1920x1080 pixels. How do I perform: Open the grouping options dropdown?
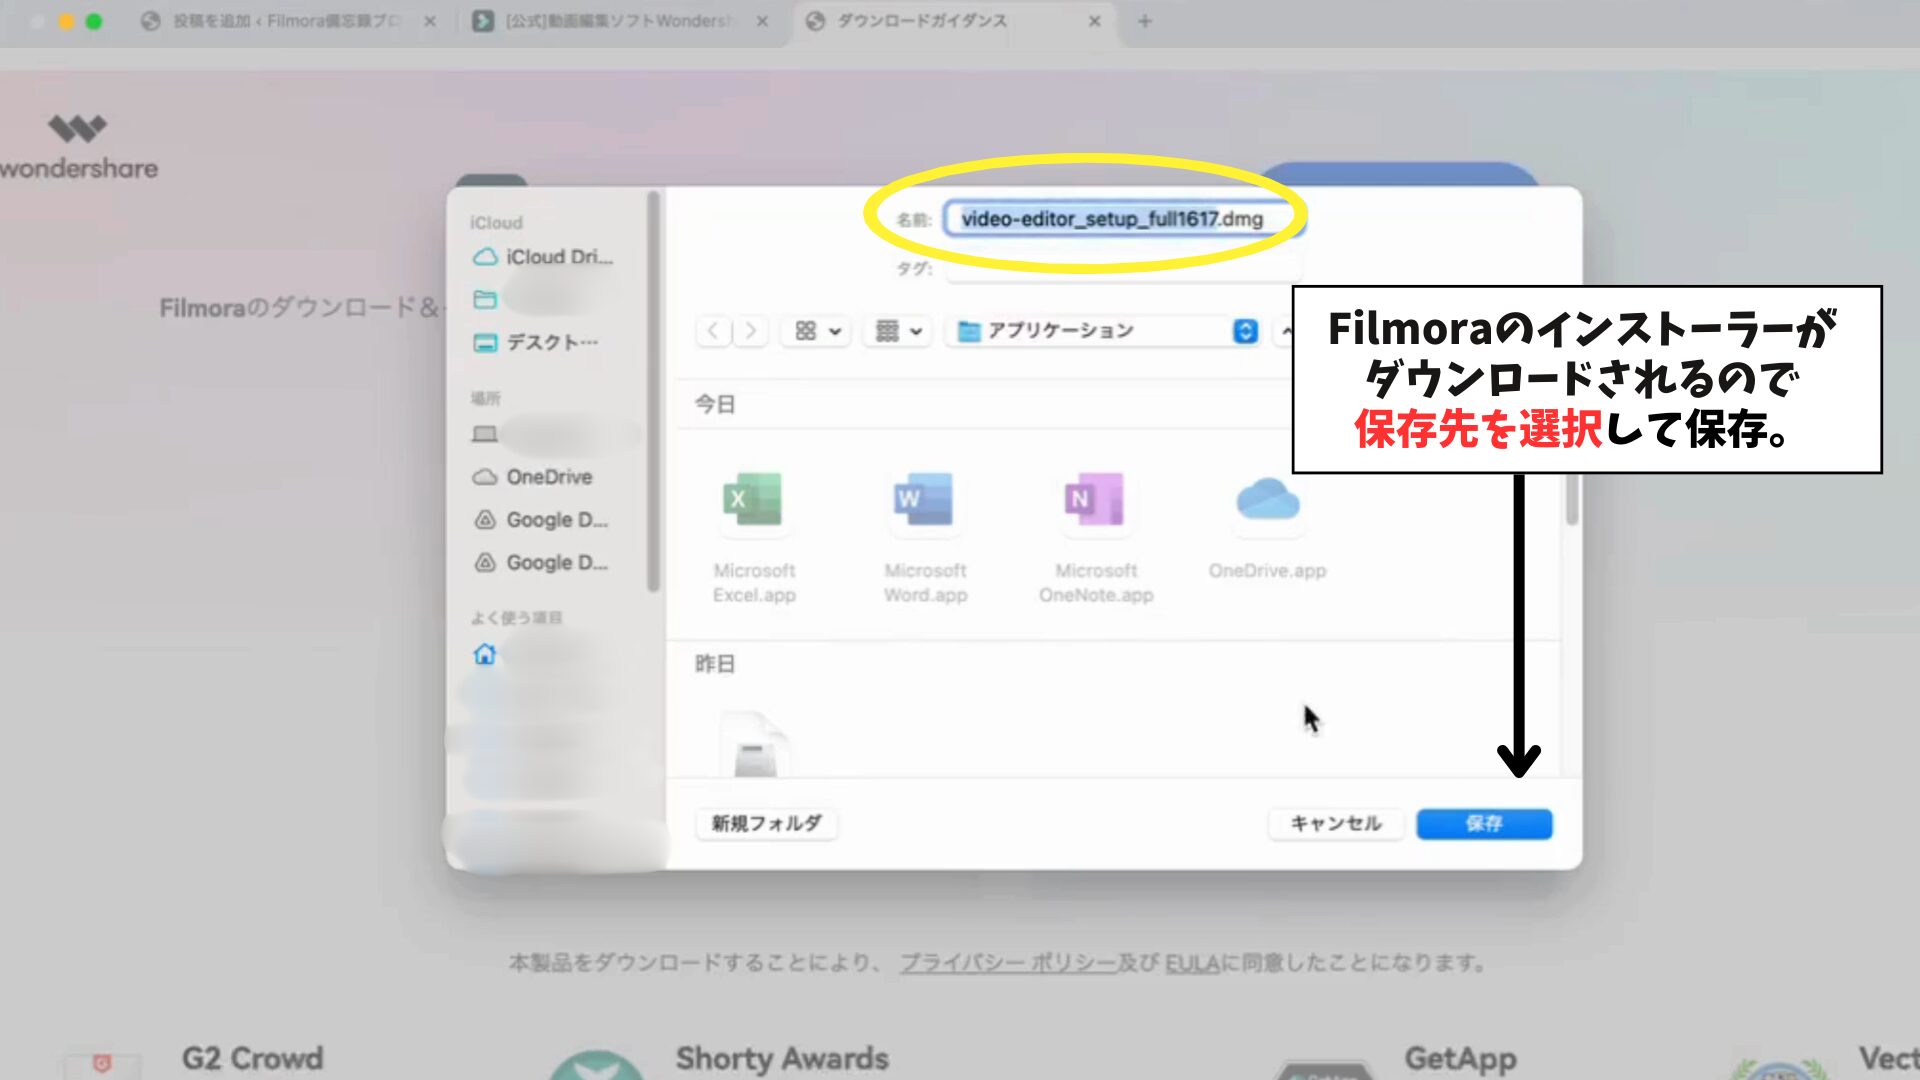point(898,331)
